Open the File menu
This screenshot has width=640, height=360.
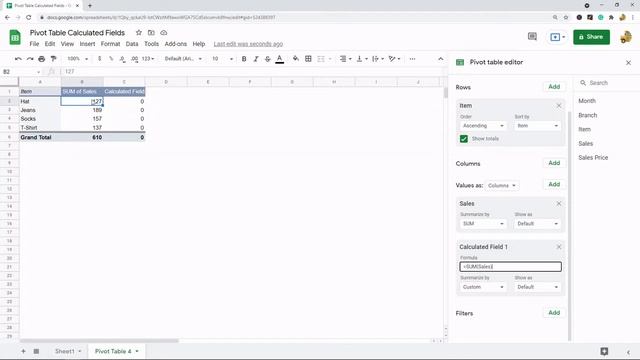[x=34, y=44]
